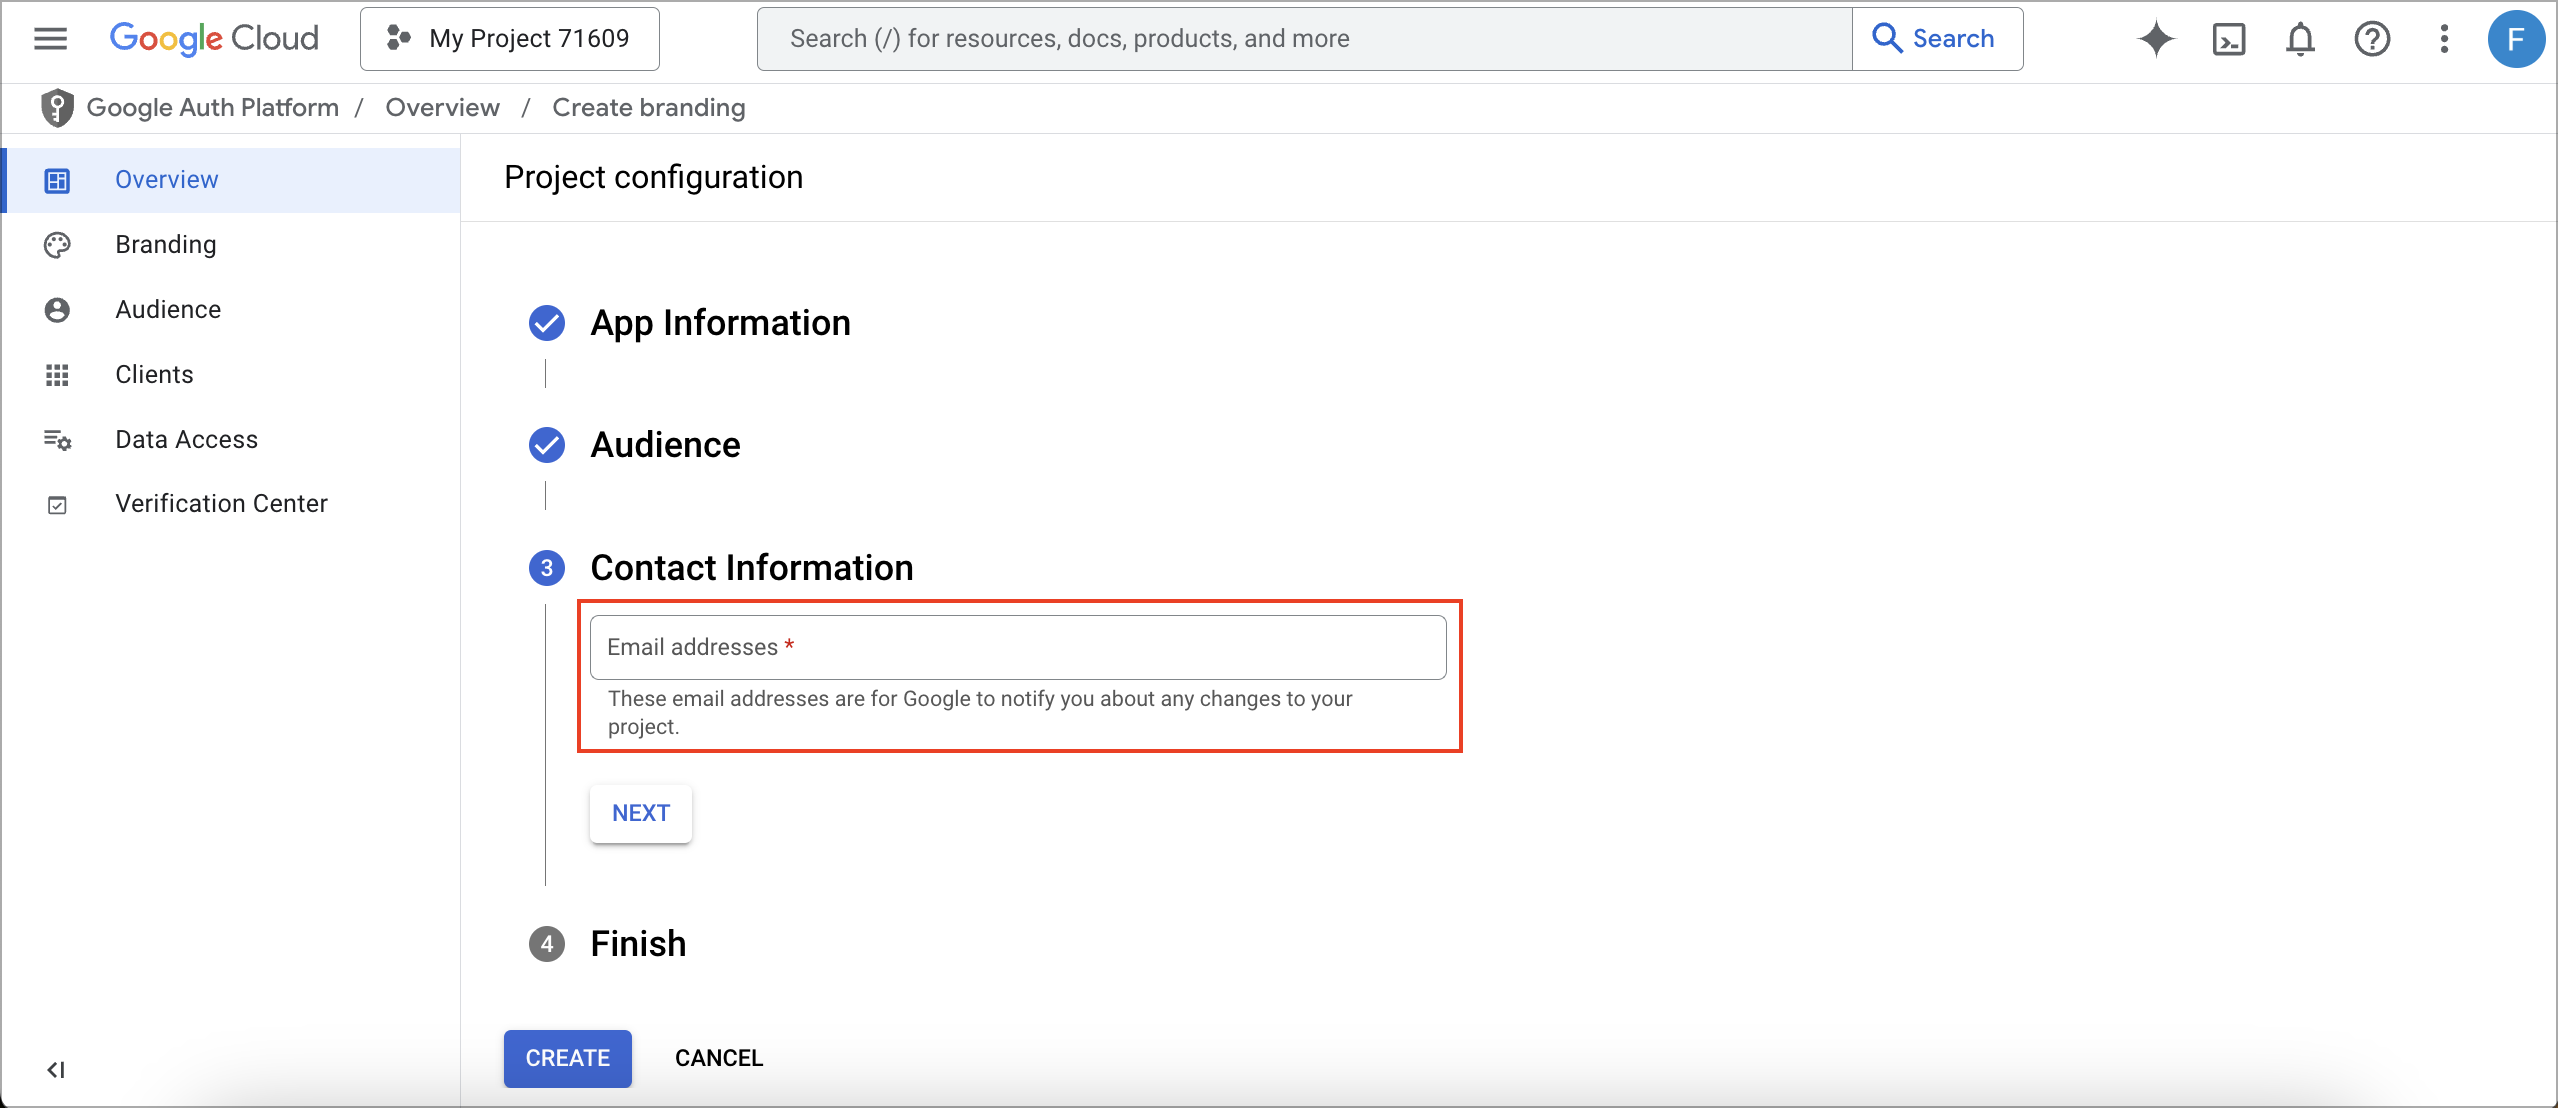Viewport: 2558px width, 1108px height.
Task: Click the Branding palette icon
Action: 57,245
